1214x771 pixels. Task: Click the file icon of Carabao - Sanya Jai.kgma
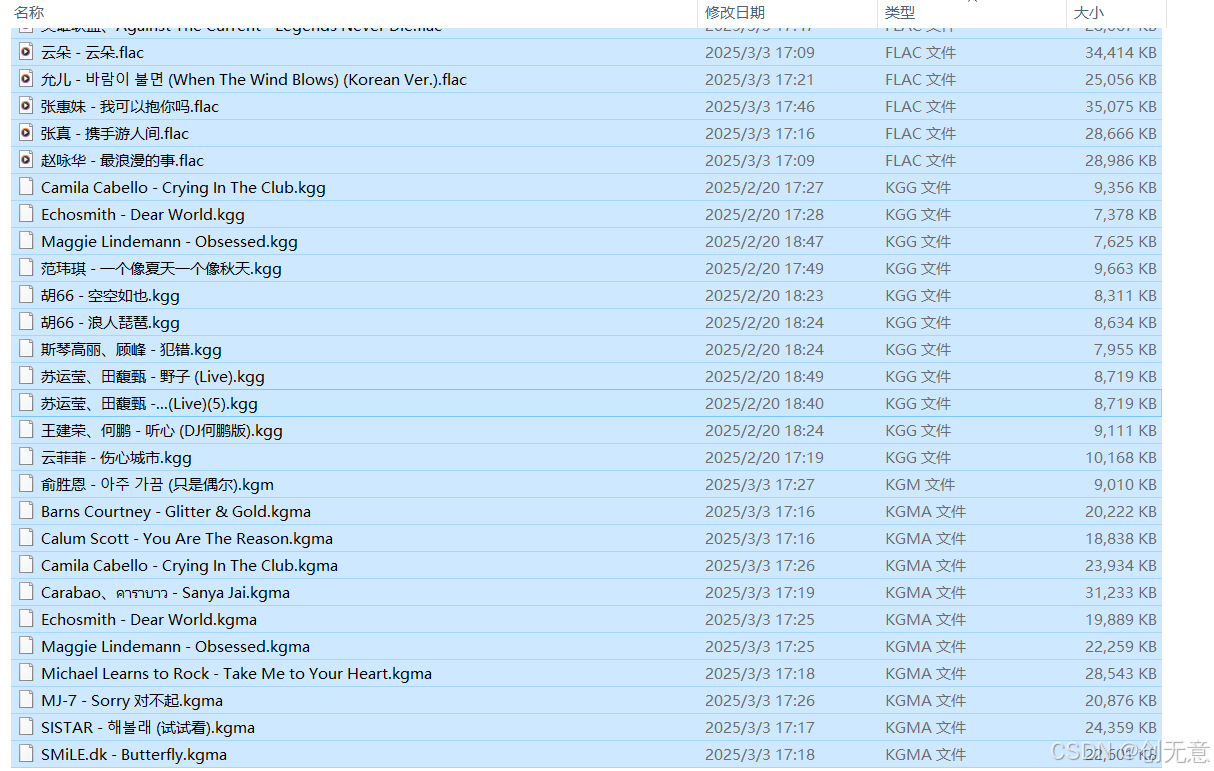26,592
